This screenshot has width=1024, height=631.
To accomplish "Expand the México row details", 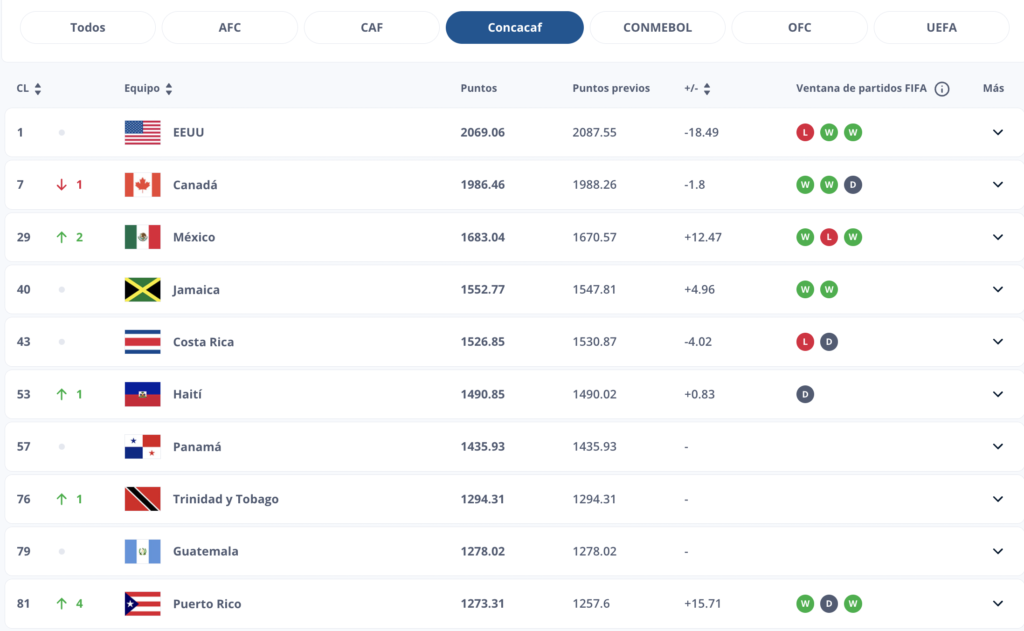I will pos(998,237).
